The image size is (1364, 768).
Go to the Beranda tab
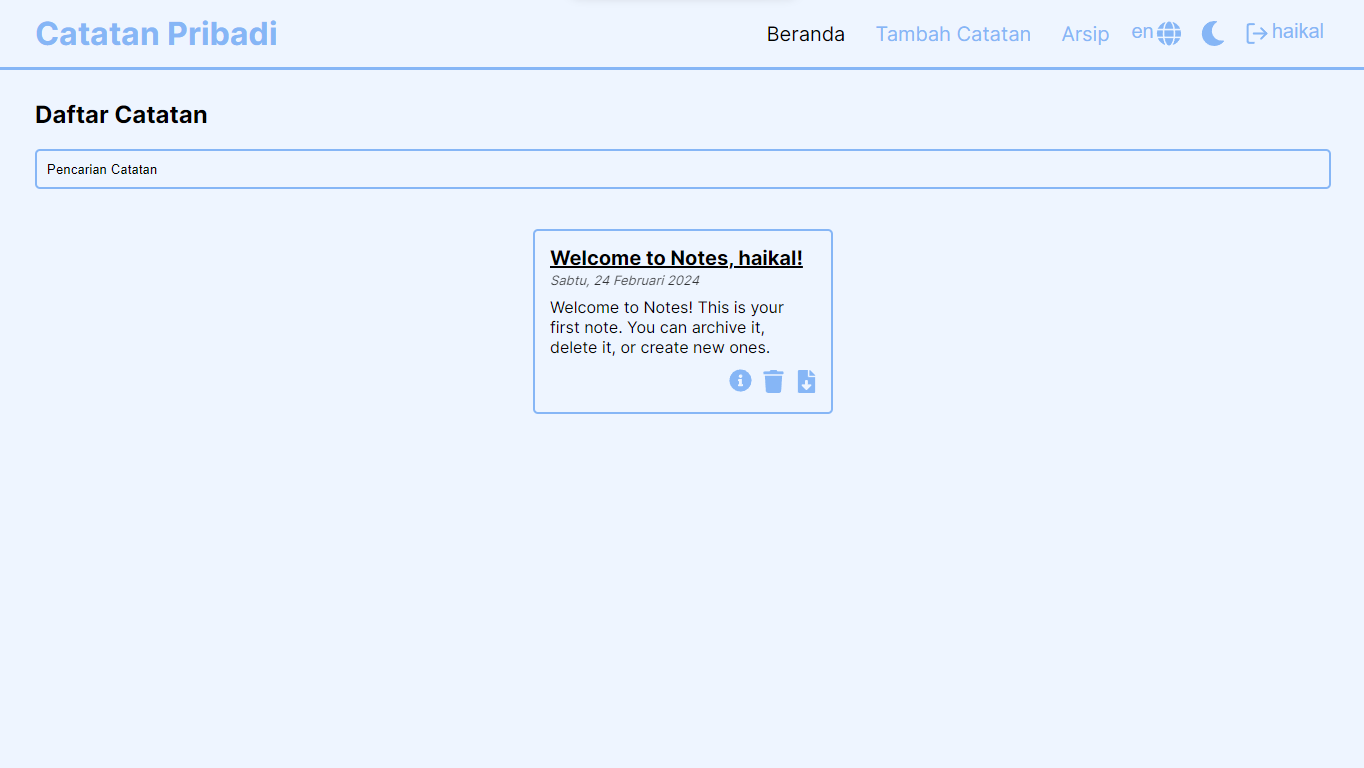(x=805, y=34)
